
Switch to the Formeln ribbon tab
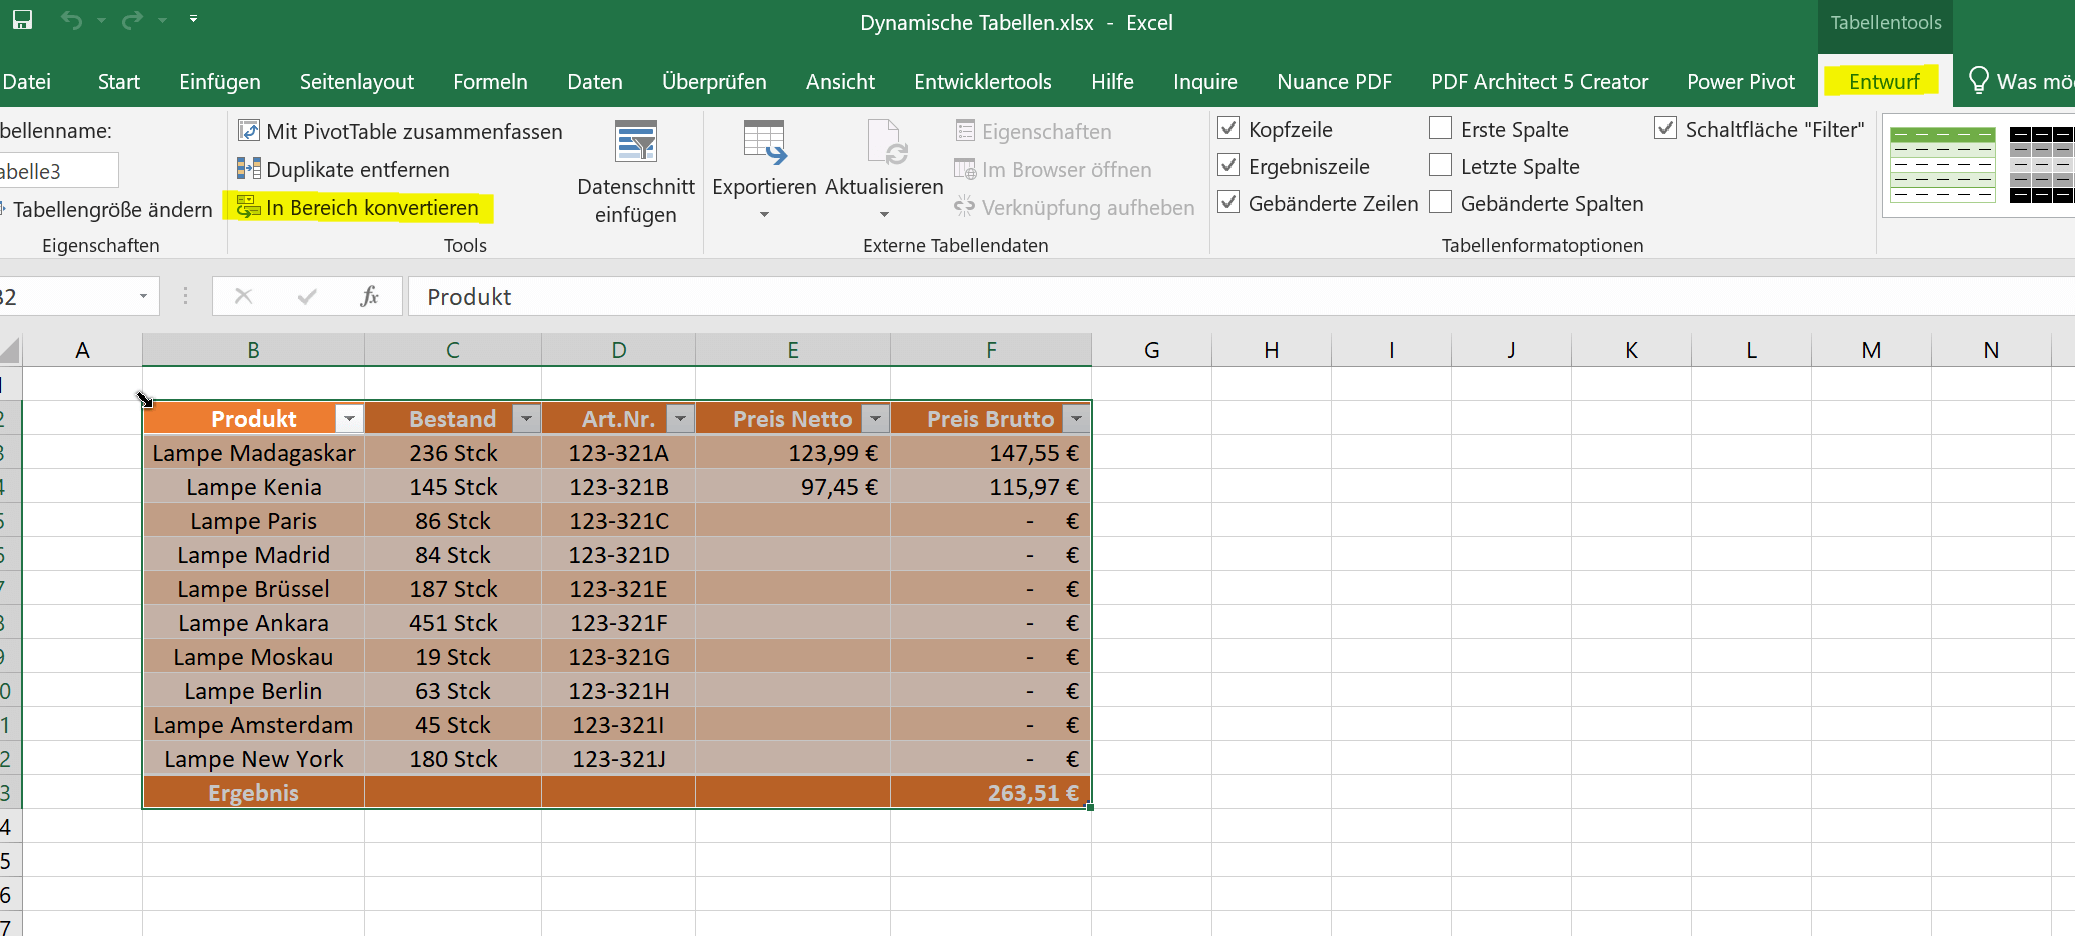(490, 82)
